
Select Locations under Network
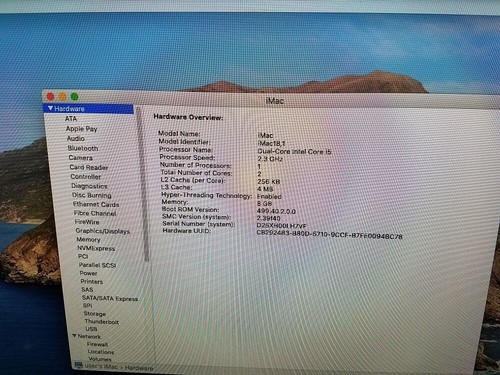(x=101, y=352)
